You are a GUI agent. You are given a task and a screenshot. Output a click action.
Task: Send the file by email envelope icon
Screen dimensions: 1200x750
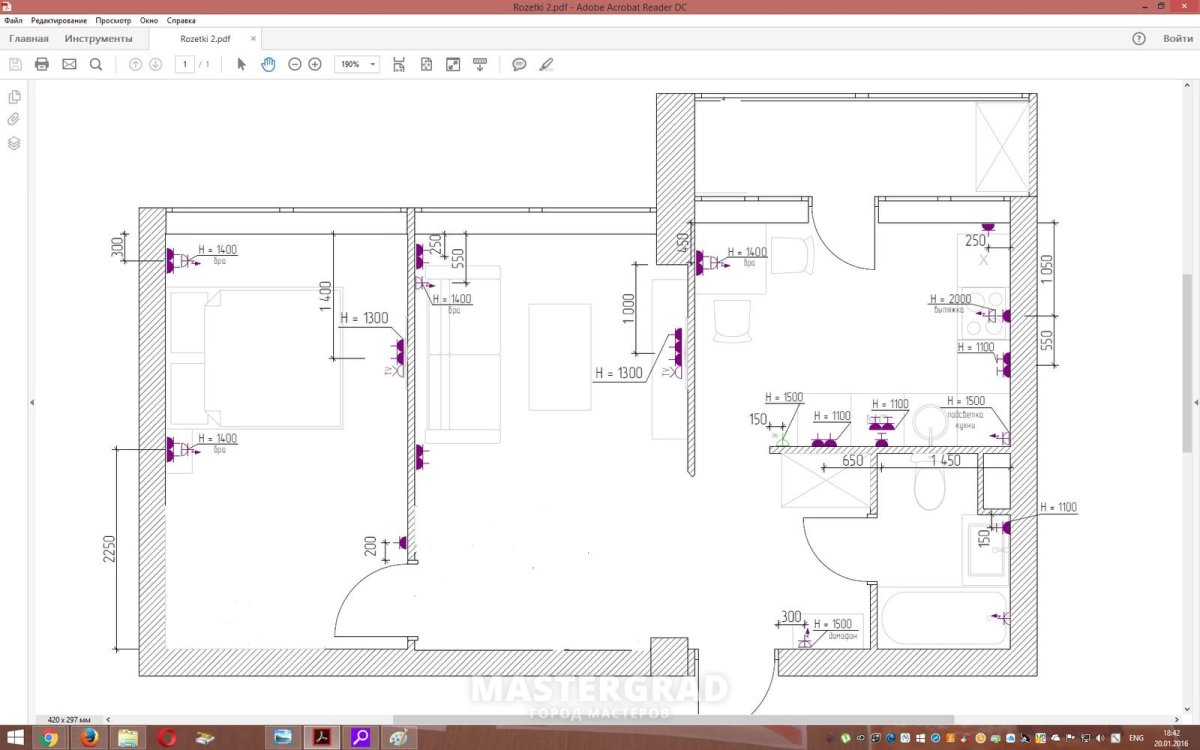[x=69, y=64]
